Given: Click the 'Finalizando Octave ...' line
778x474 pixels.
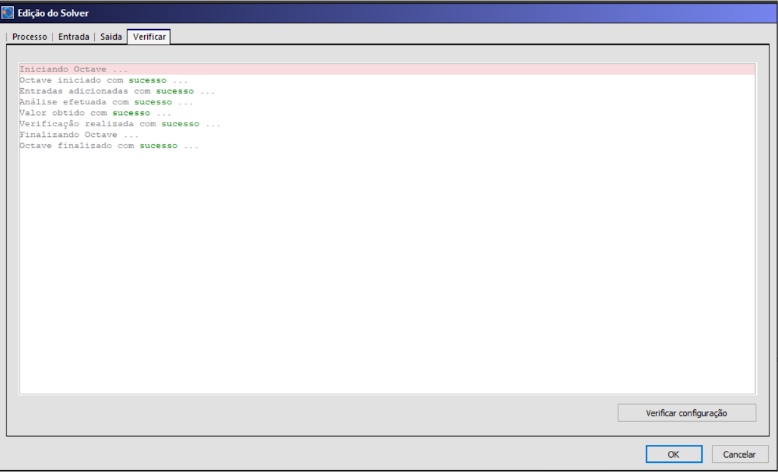Looking at the screenshot, I should (x=78, y=135).
